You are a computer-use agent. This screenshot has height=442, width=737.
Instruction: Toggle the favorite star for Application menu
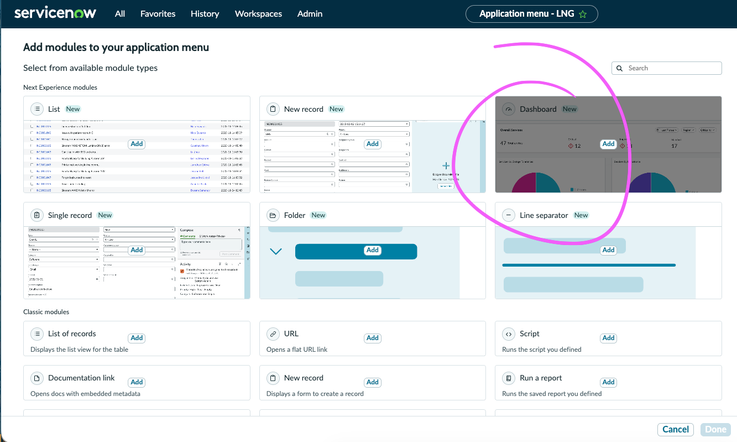583,14
